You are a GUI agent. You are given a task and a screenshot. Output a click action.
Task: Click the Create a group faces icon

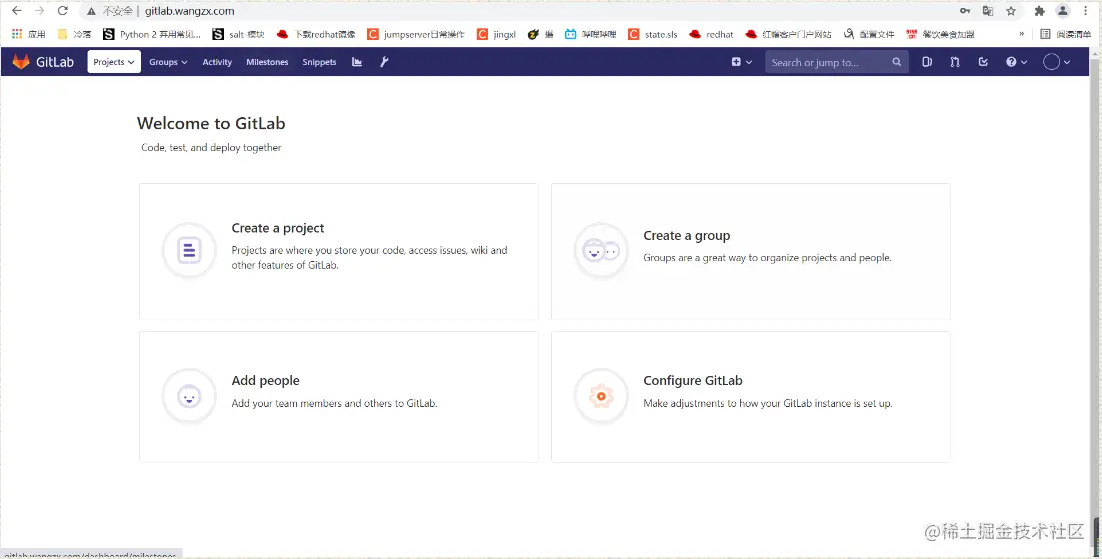tap(601, 250)
